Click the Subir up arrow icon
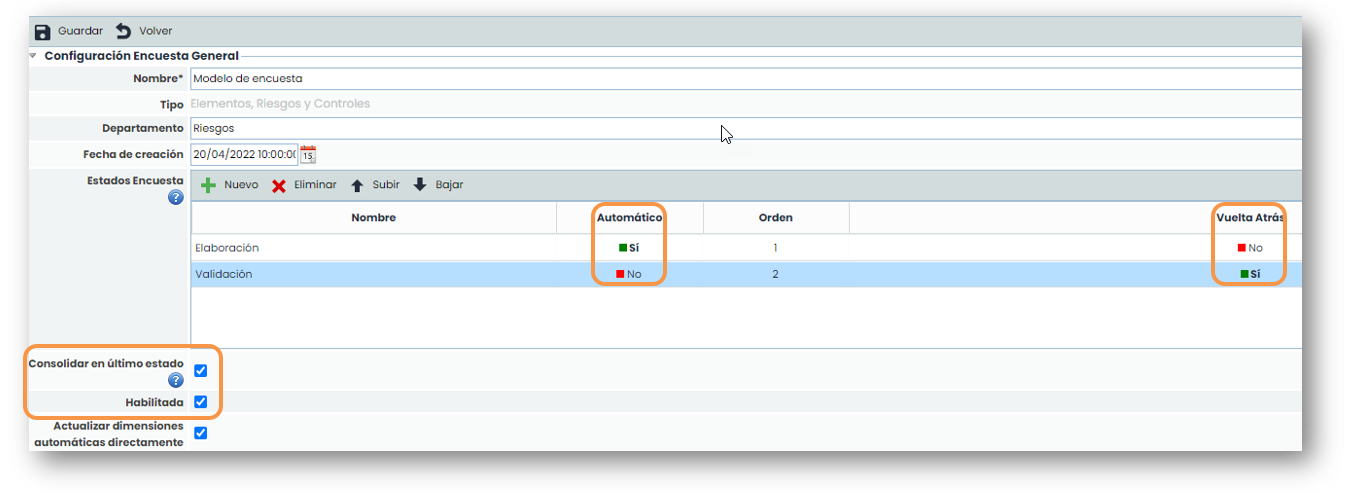The width and height of the screenshot is (1369, 493). click(357, 185)
